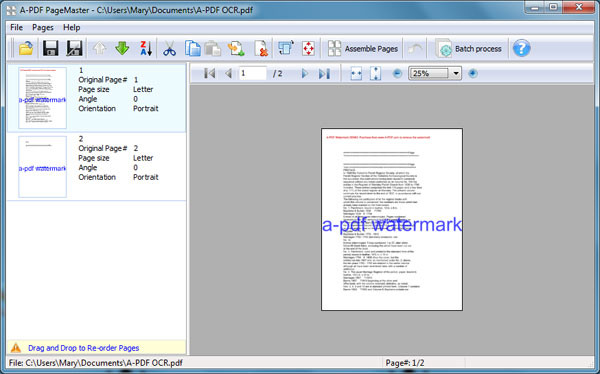Screen dimensions: 600x374
Task: Go to the previous page in the viewer
Action: (228, 73)
